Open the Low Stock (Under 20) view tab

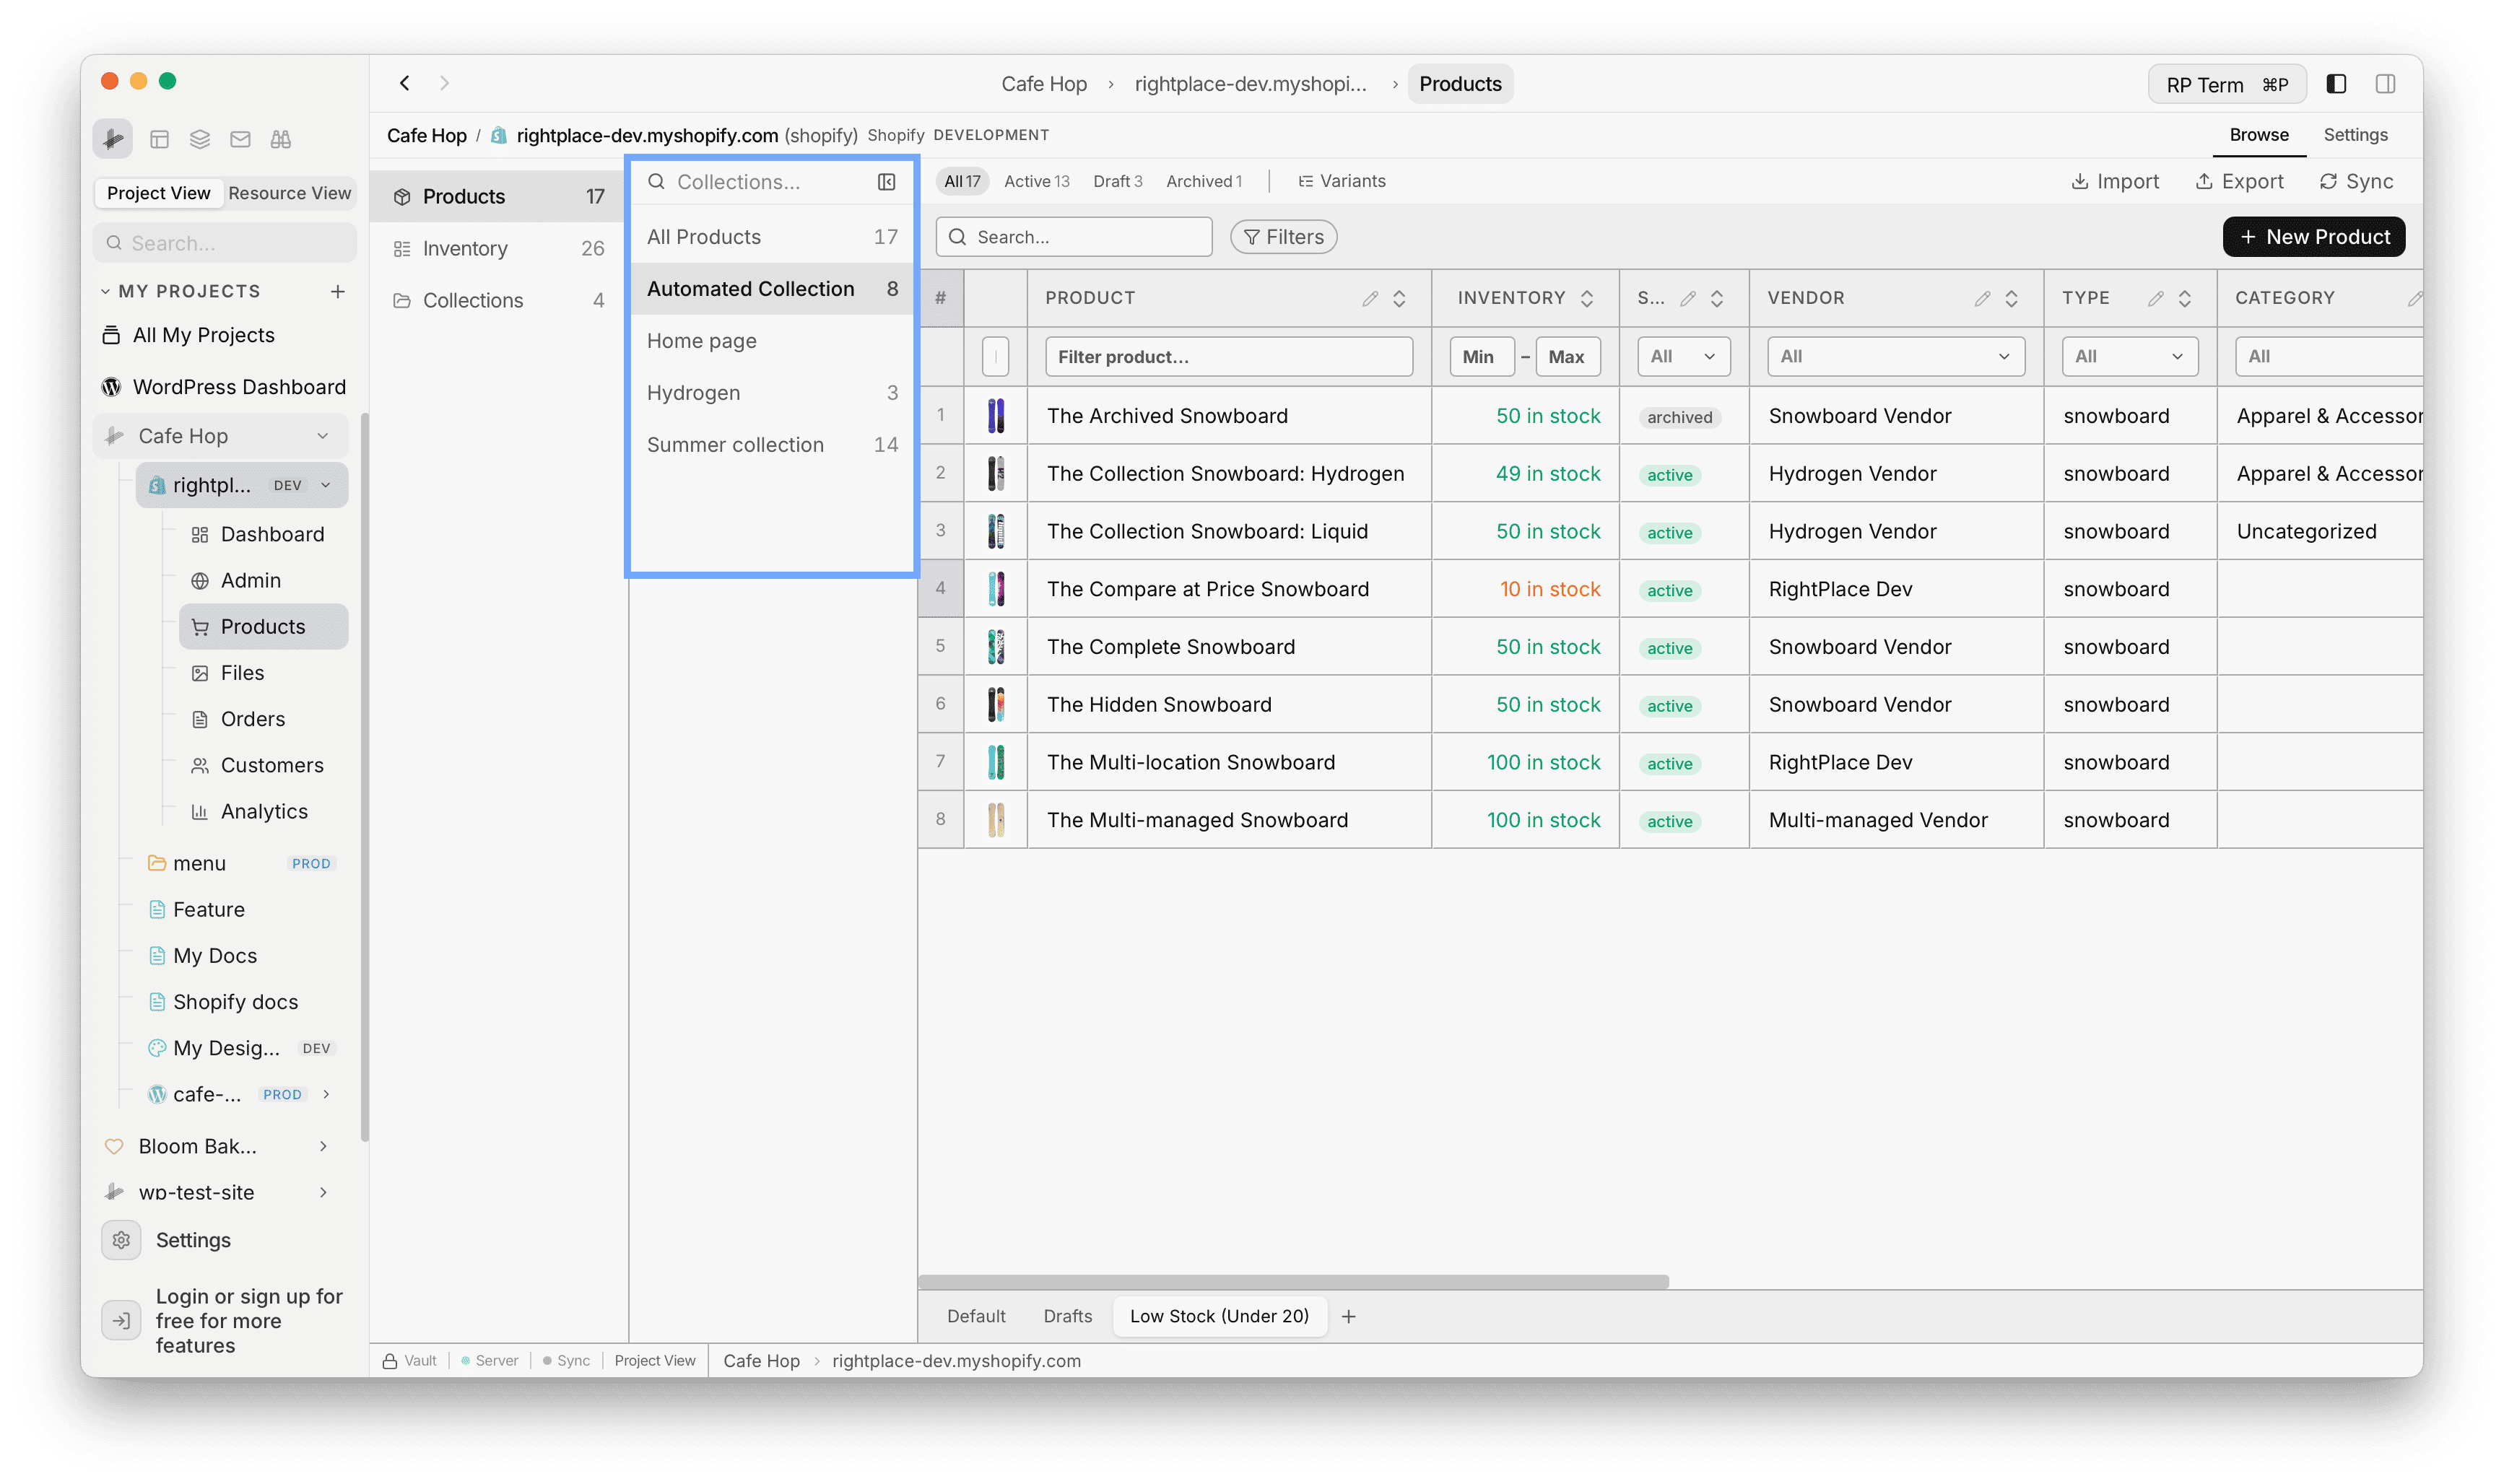tap(1218, 1316)
